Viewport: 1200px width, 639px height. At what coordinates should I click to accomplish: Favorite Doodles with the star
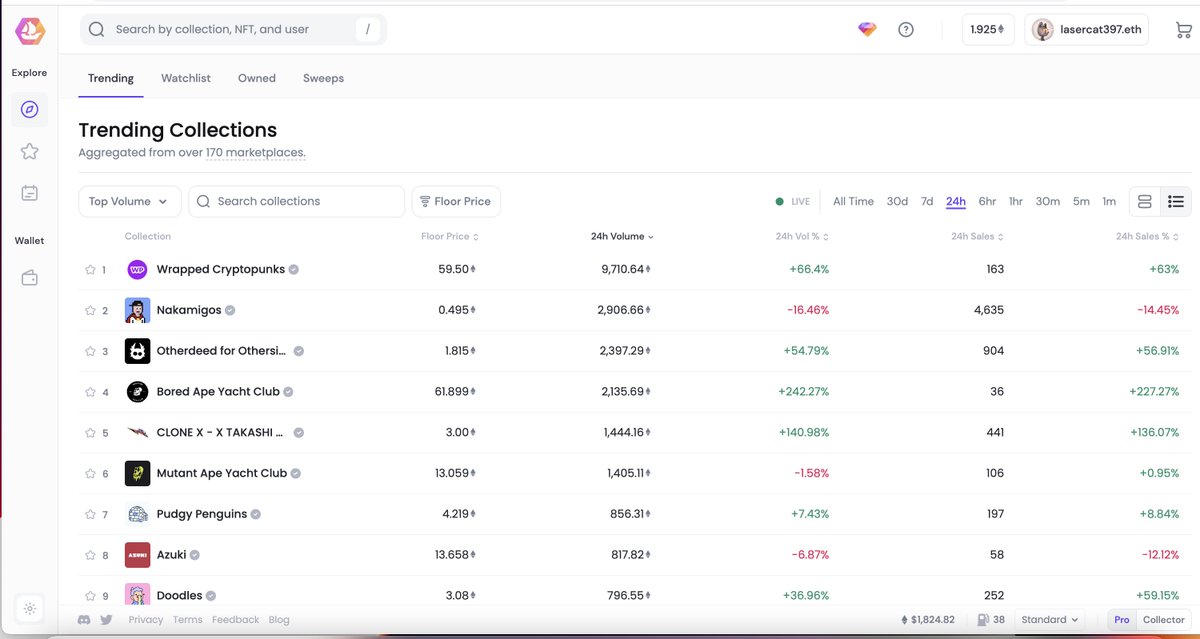90,596
